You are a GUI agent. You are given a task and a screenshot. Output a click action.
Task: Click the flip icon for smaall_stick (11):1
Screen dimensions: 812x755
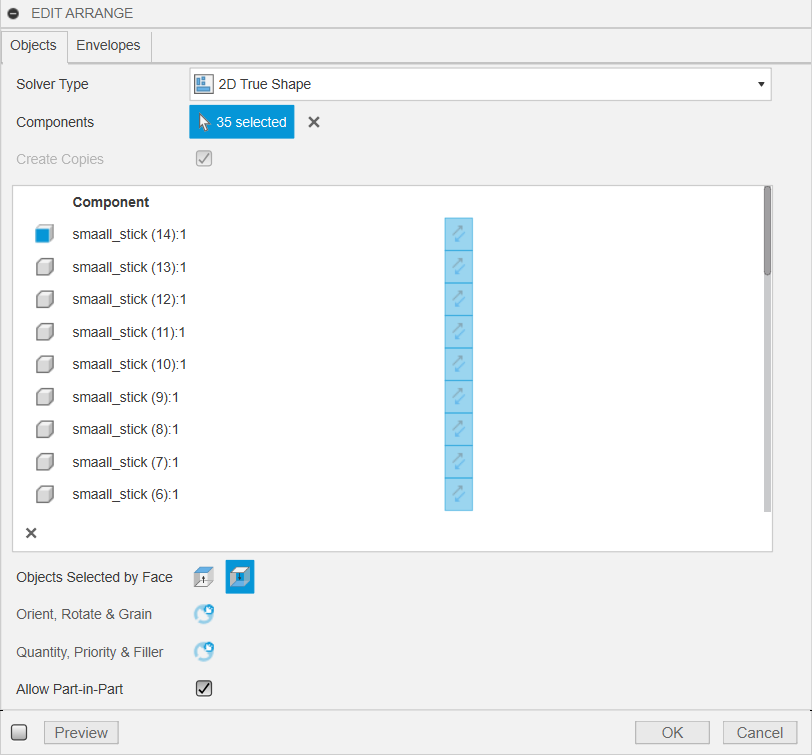[x=458, y=332]
